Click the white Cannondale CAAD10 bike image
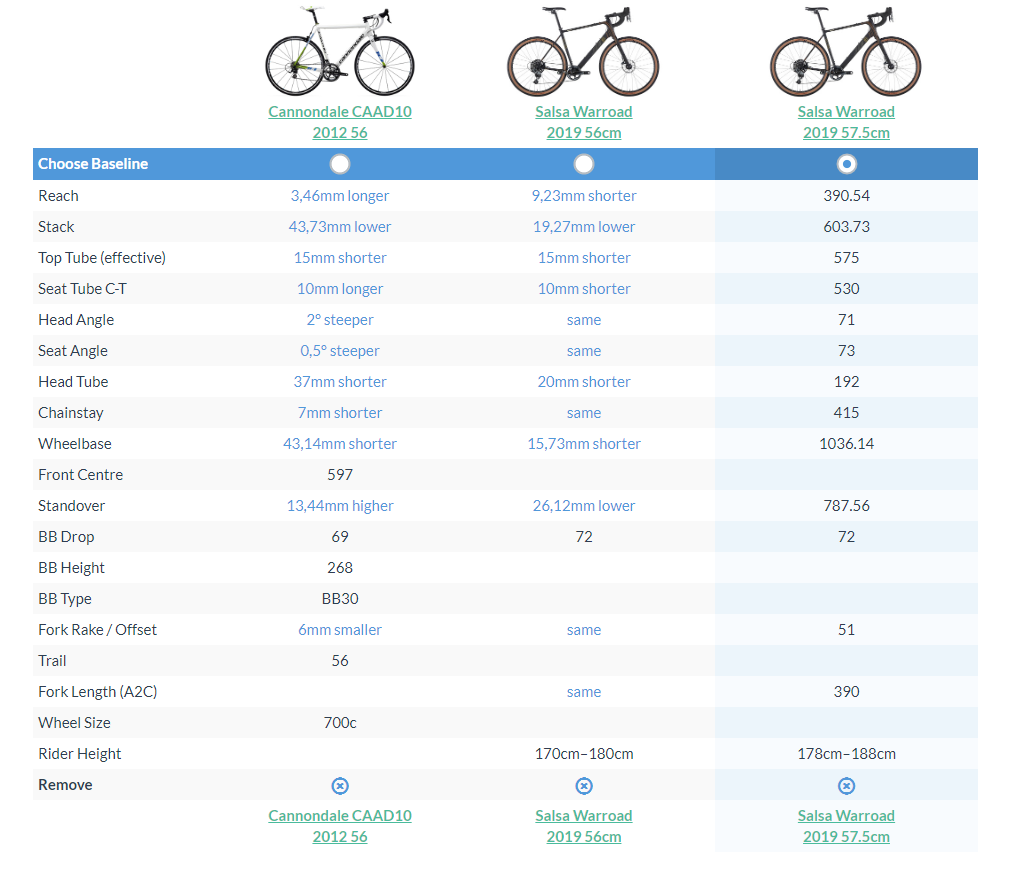This screenshot has width=1015, height=869. (340, 51)
